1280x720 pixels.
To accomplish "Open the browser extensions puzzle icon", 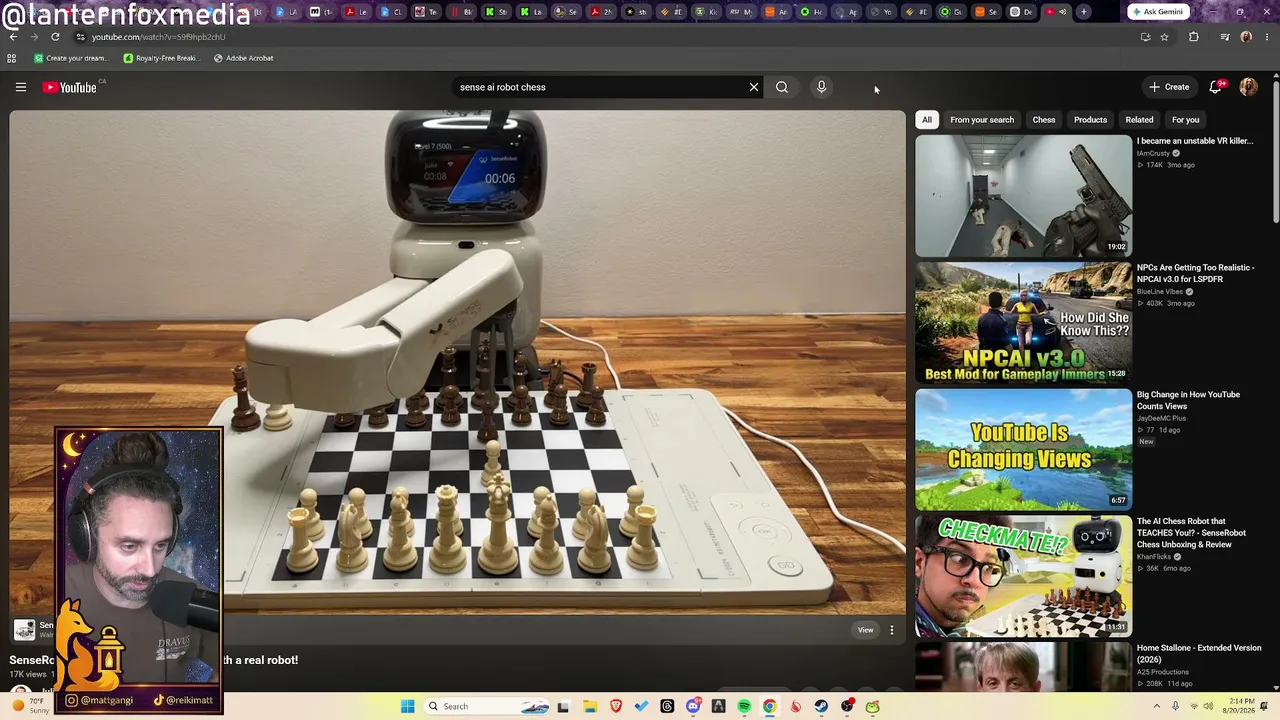I will coord(1194,37).
